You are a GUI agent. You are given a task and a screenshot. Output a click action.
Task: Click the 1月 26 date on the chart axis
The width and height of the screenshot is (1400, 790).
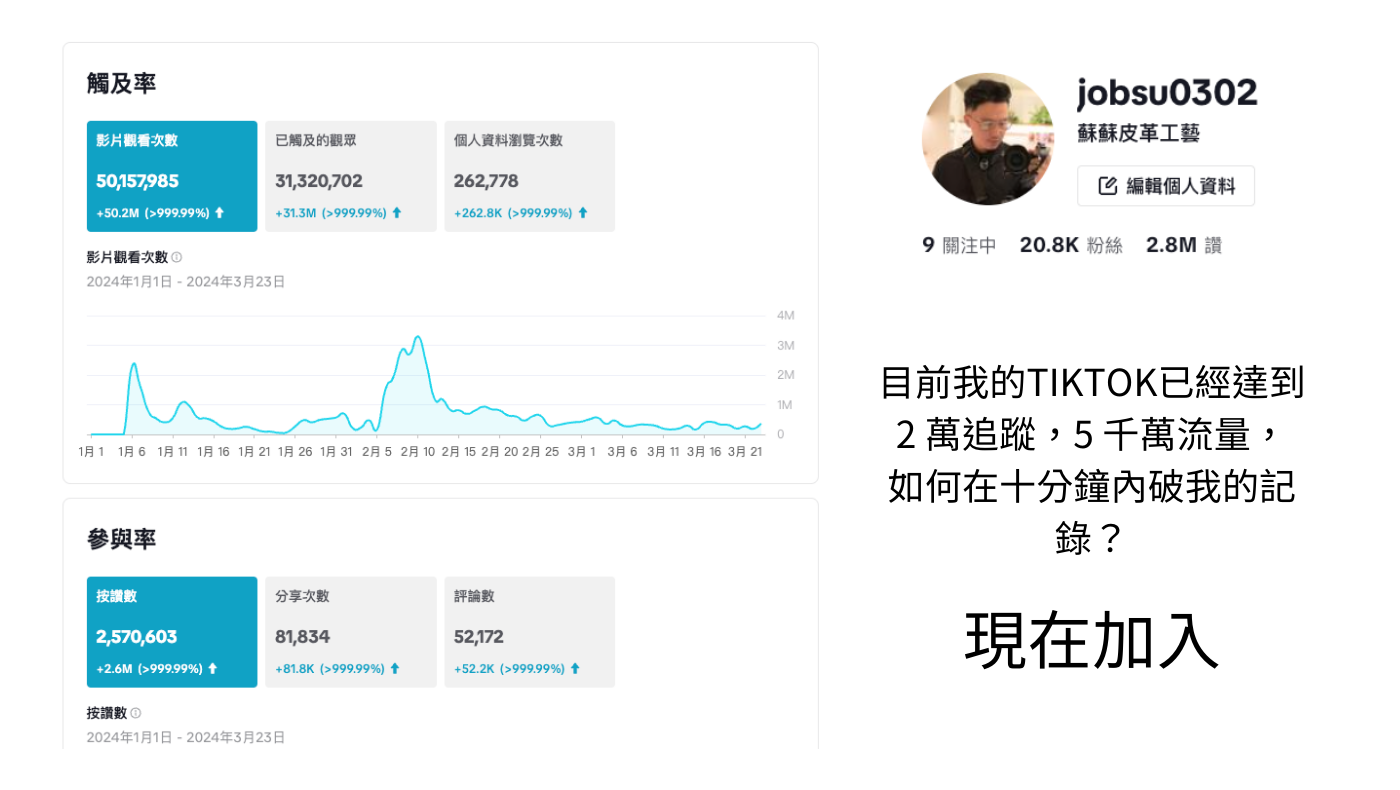(x=293, y=452)
